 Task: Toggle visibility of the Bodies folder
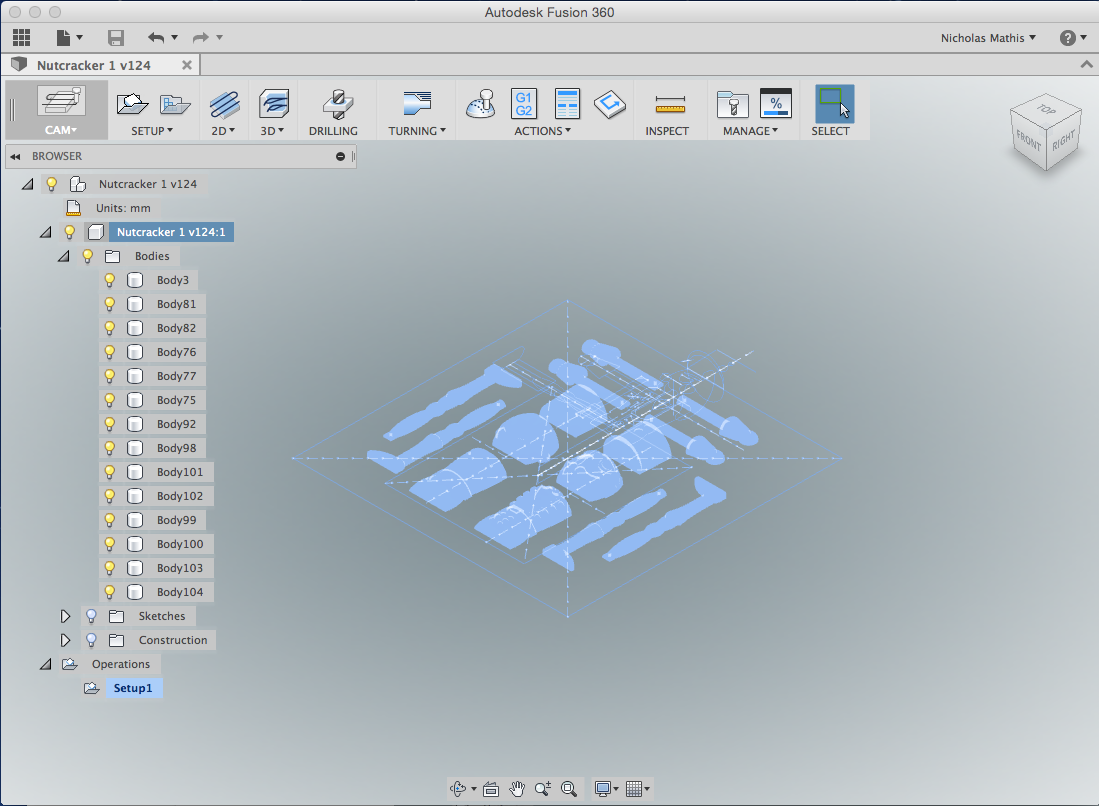[x=88, y=257]
